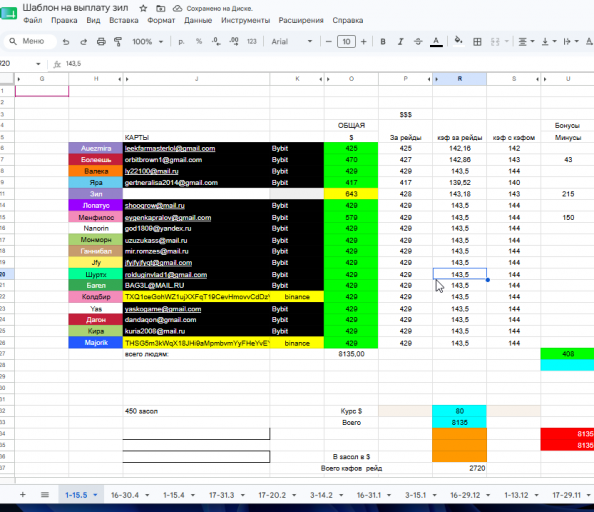This screenshot has height=512, width=594.
Task: Apply currency format (р.) button
Action: click(181, 42)
